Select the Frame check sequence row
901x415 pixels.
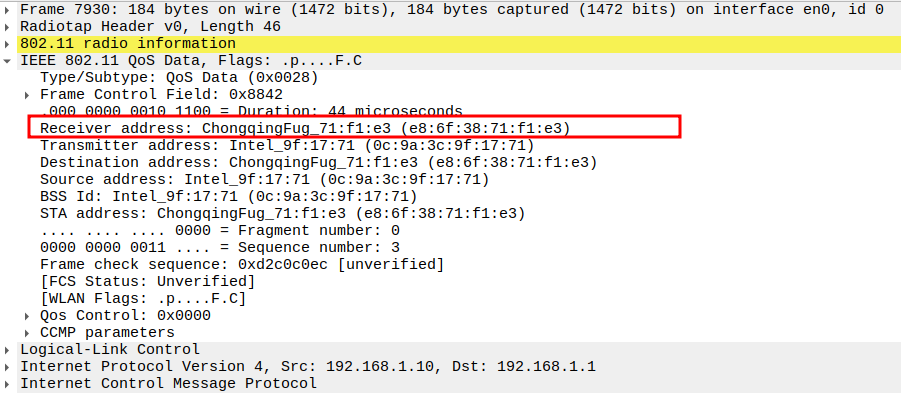tap(241, 264)
